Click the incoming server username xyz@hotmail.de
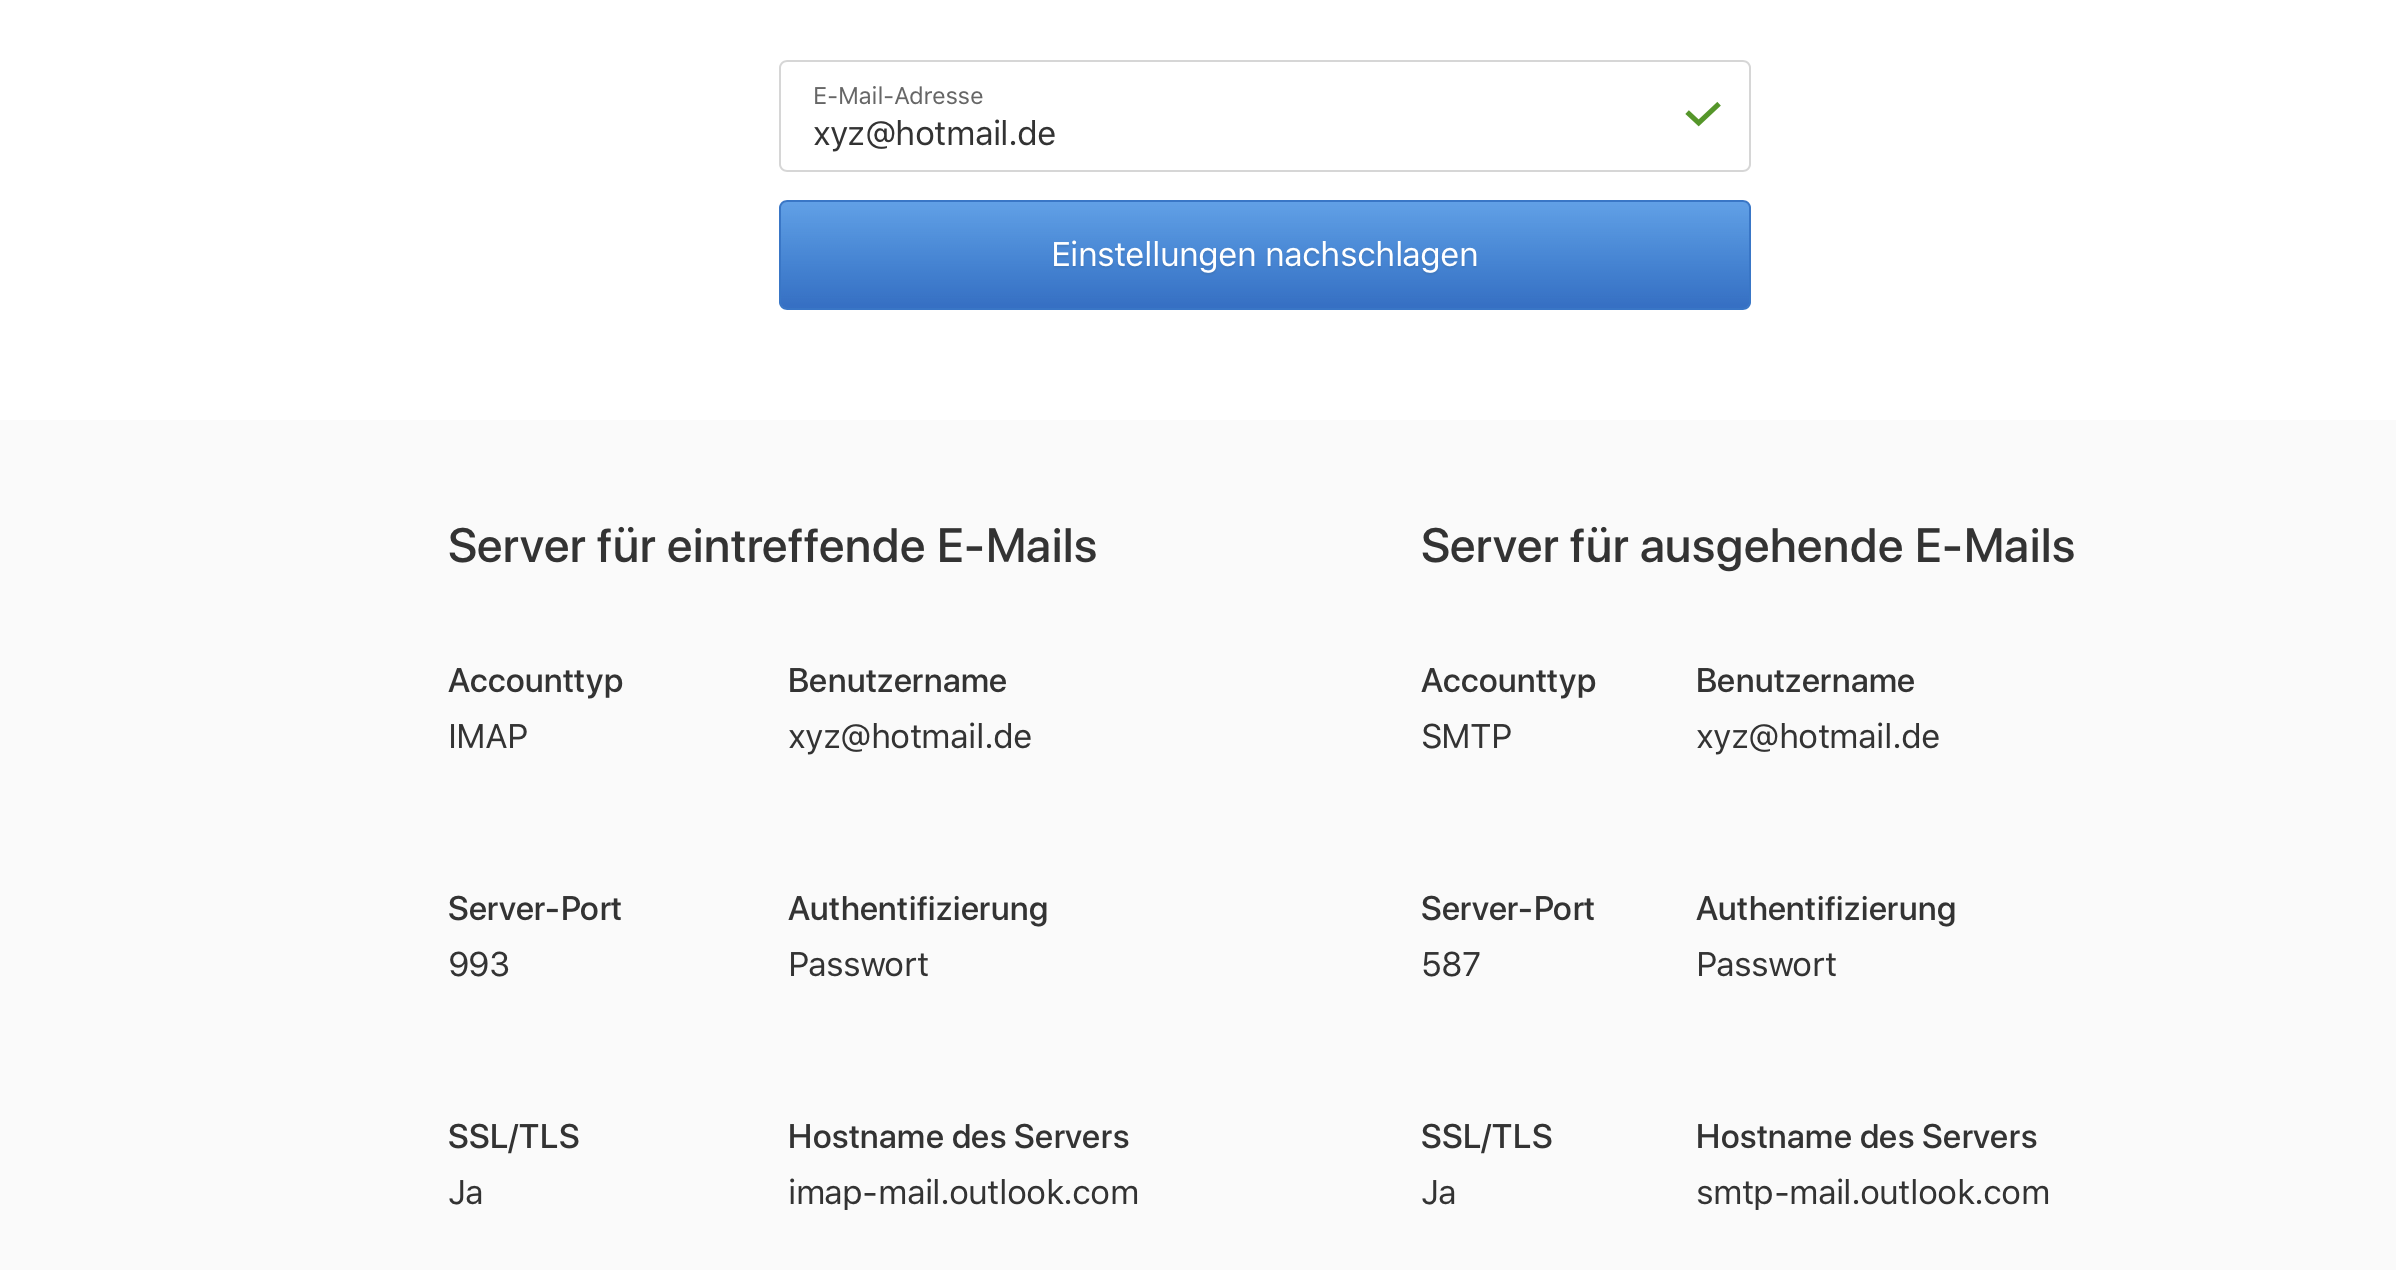 point(909,737)
